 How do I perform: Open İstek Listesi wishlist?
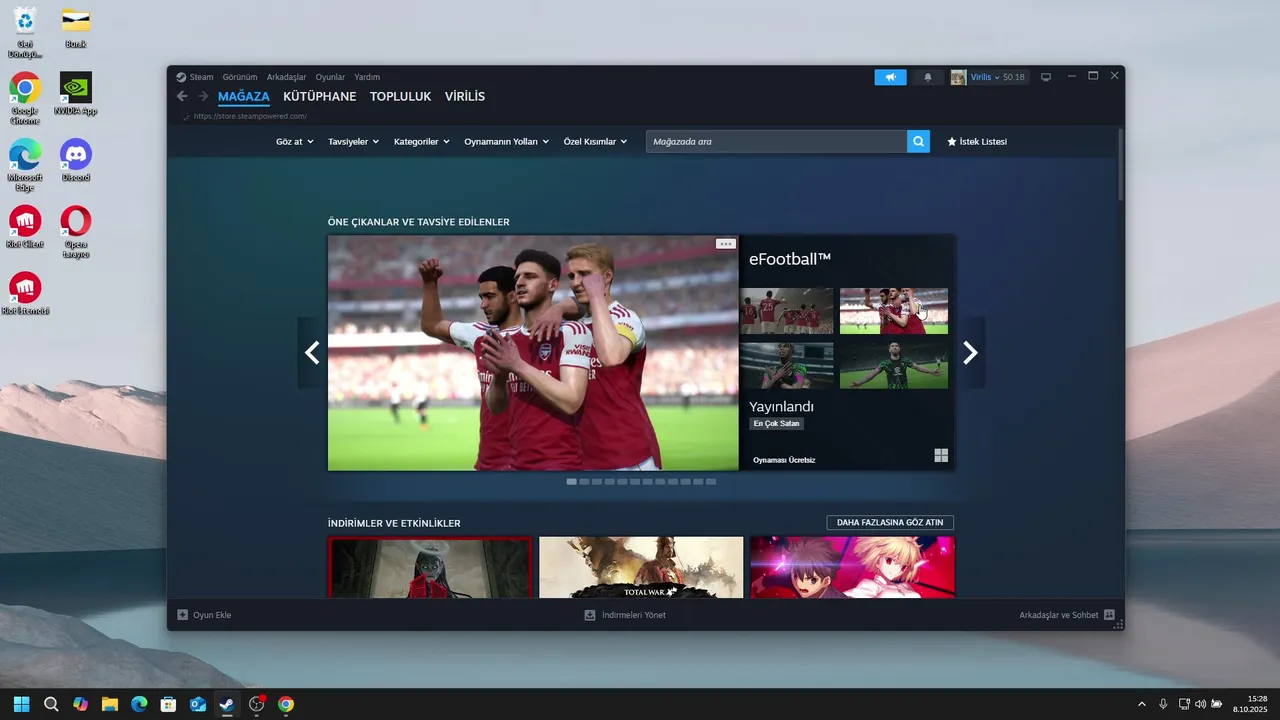click(x=977, y=142)
